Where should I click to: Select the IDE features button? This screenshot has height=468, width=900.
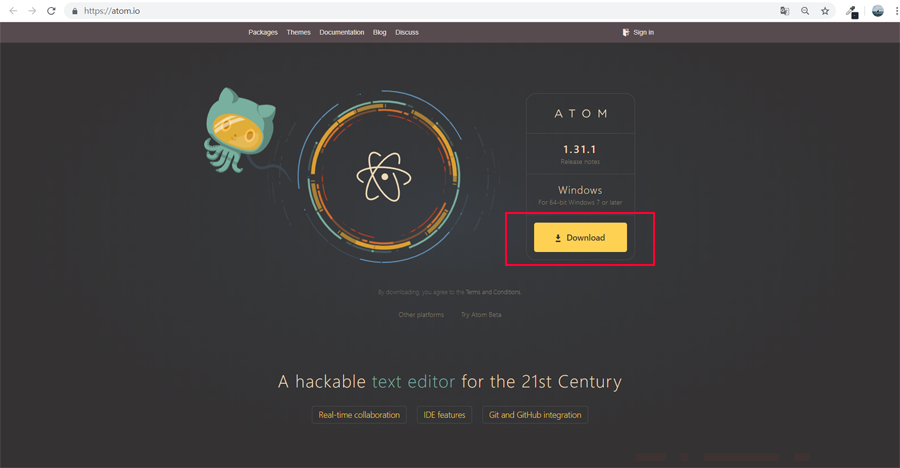point(444,415)
